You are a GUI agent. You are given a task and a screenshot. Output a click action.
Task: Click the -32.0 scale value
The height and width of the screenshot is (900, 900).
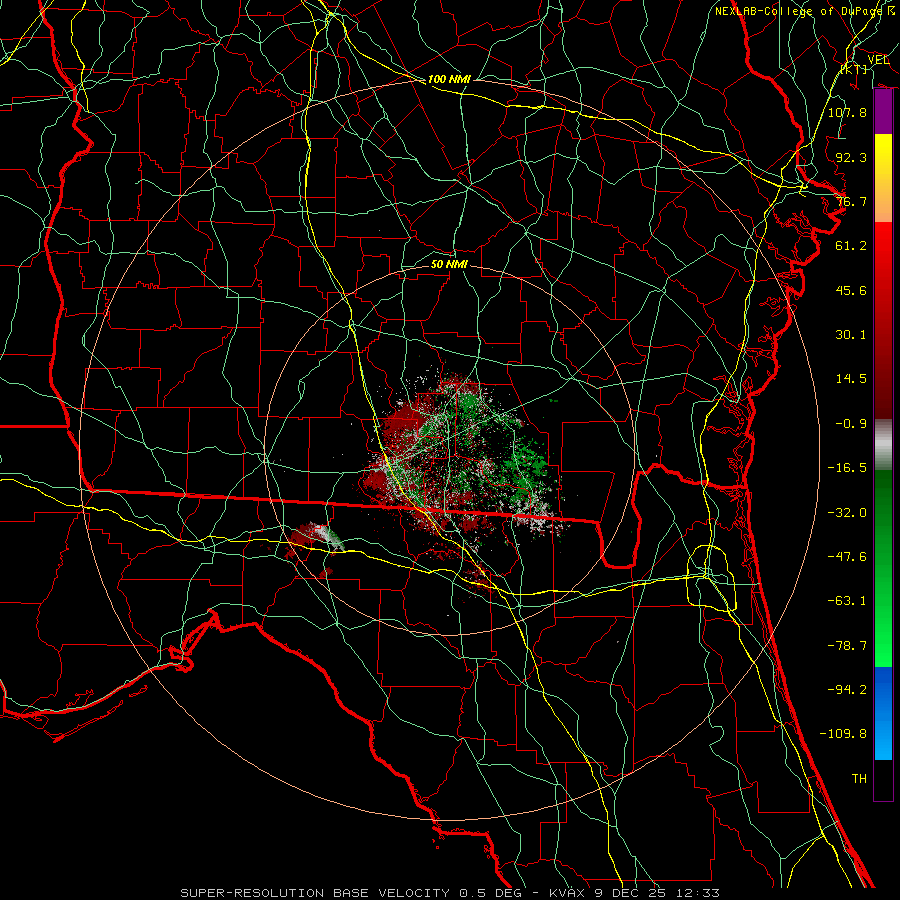point(847,513)
